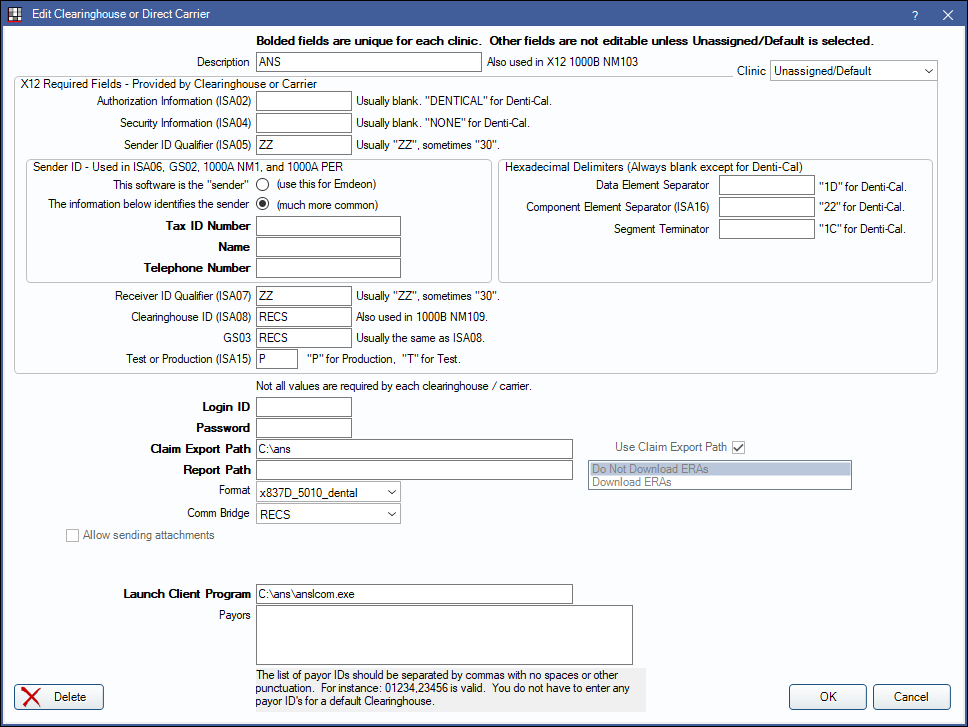968x727 pixels.
Task: Click the Cancel button
Action: tap(911, 697)
